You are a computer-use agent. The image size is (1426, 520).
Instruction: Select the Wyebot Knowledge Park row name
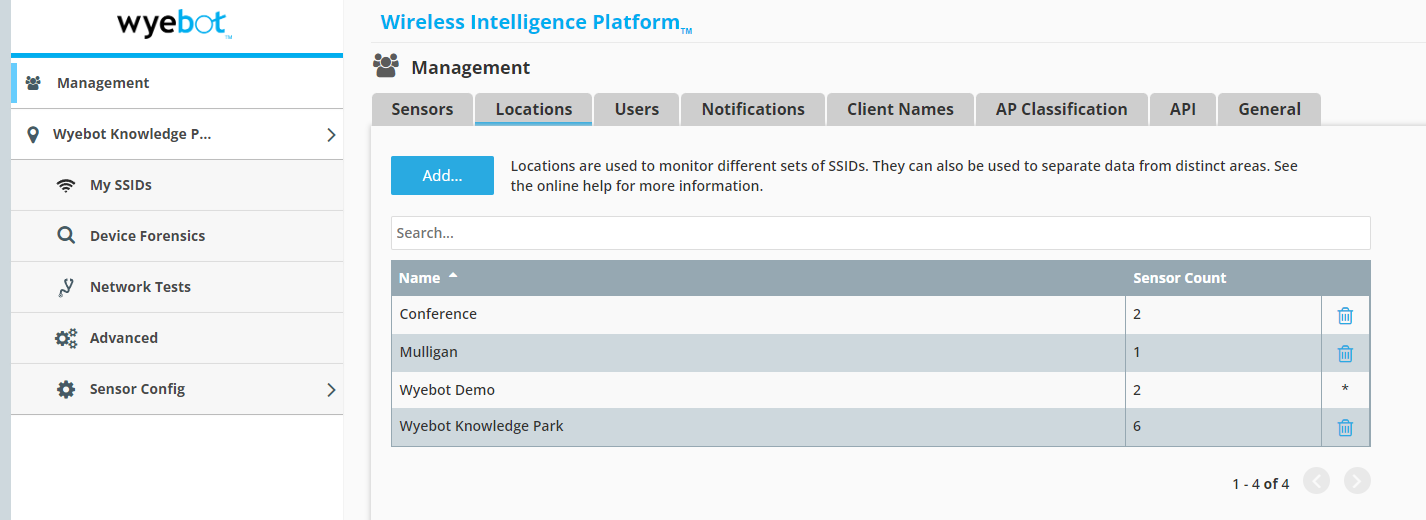coord(481,426)
